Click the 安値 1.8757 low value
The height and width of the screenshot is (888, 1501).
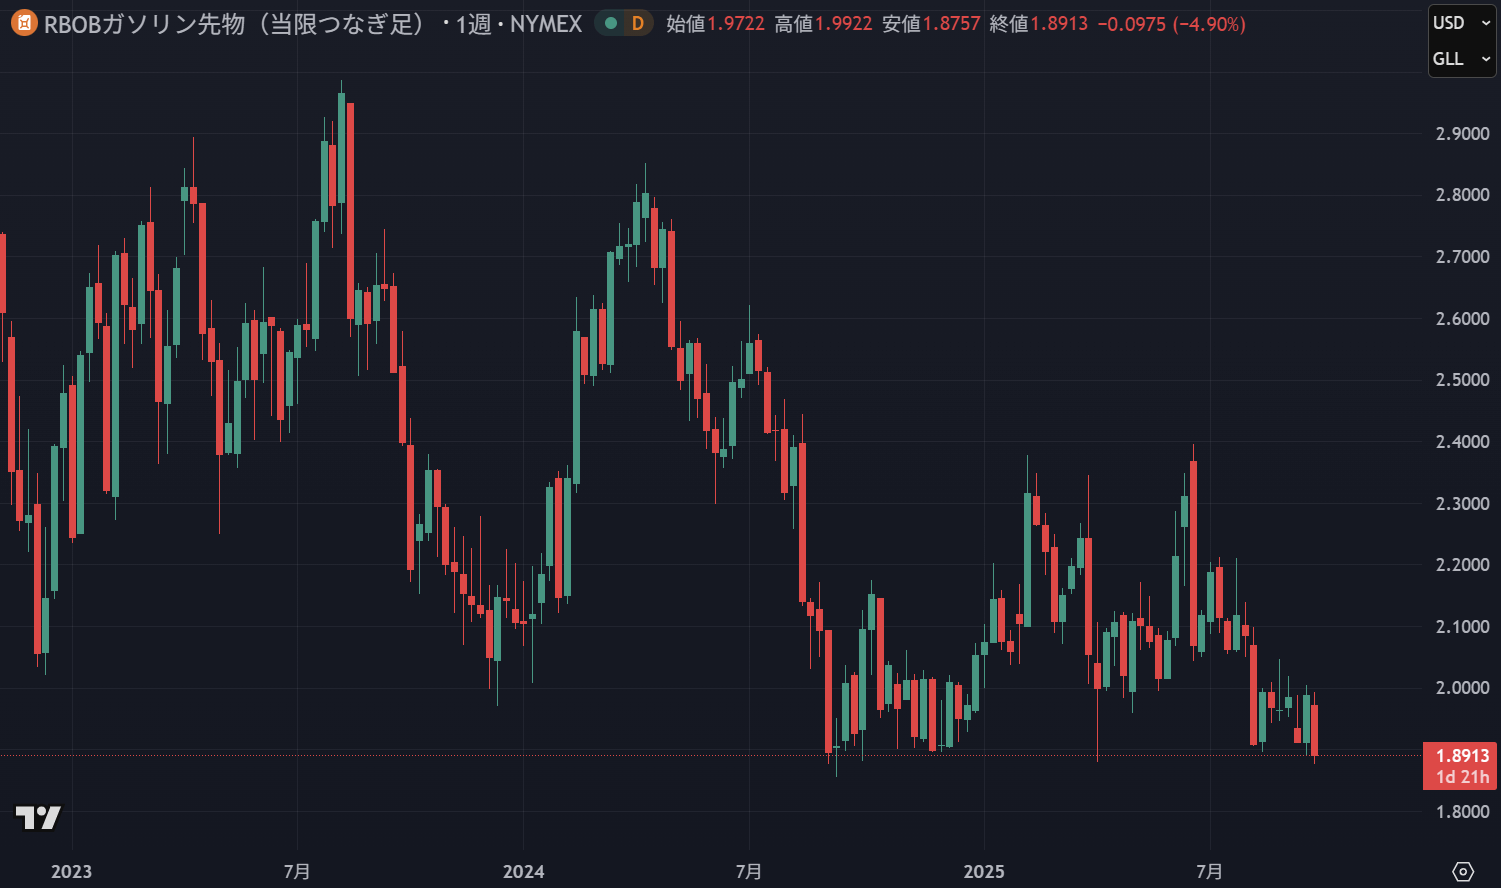[950, 23]
